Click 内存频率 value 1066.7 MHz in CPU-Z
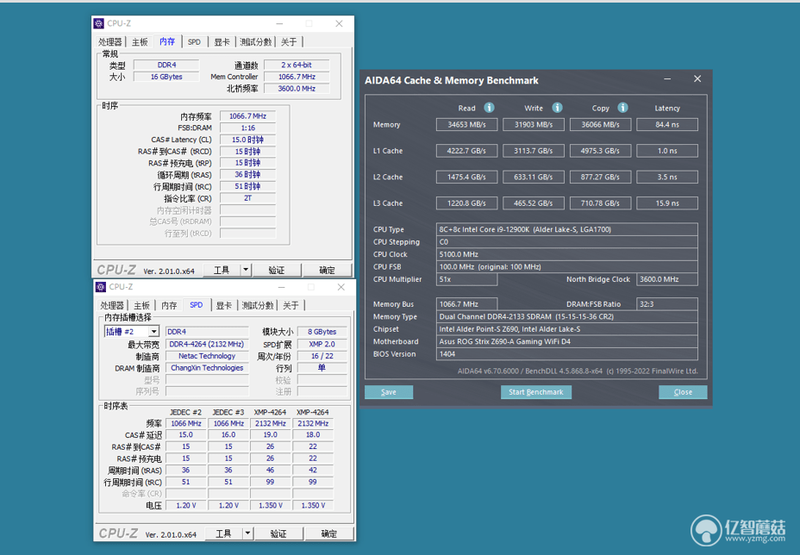 tap(247, 116)
